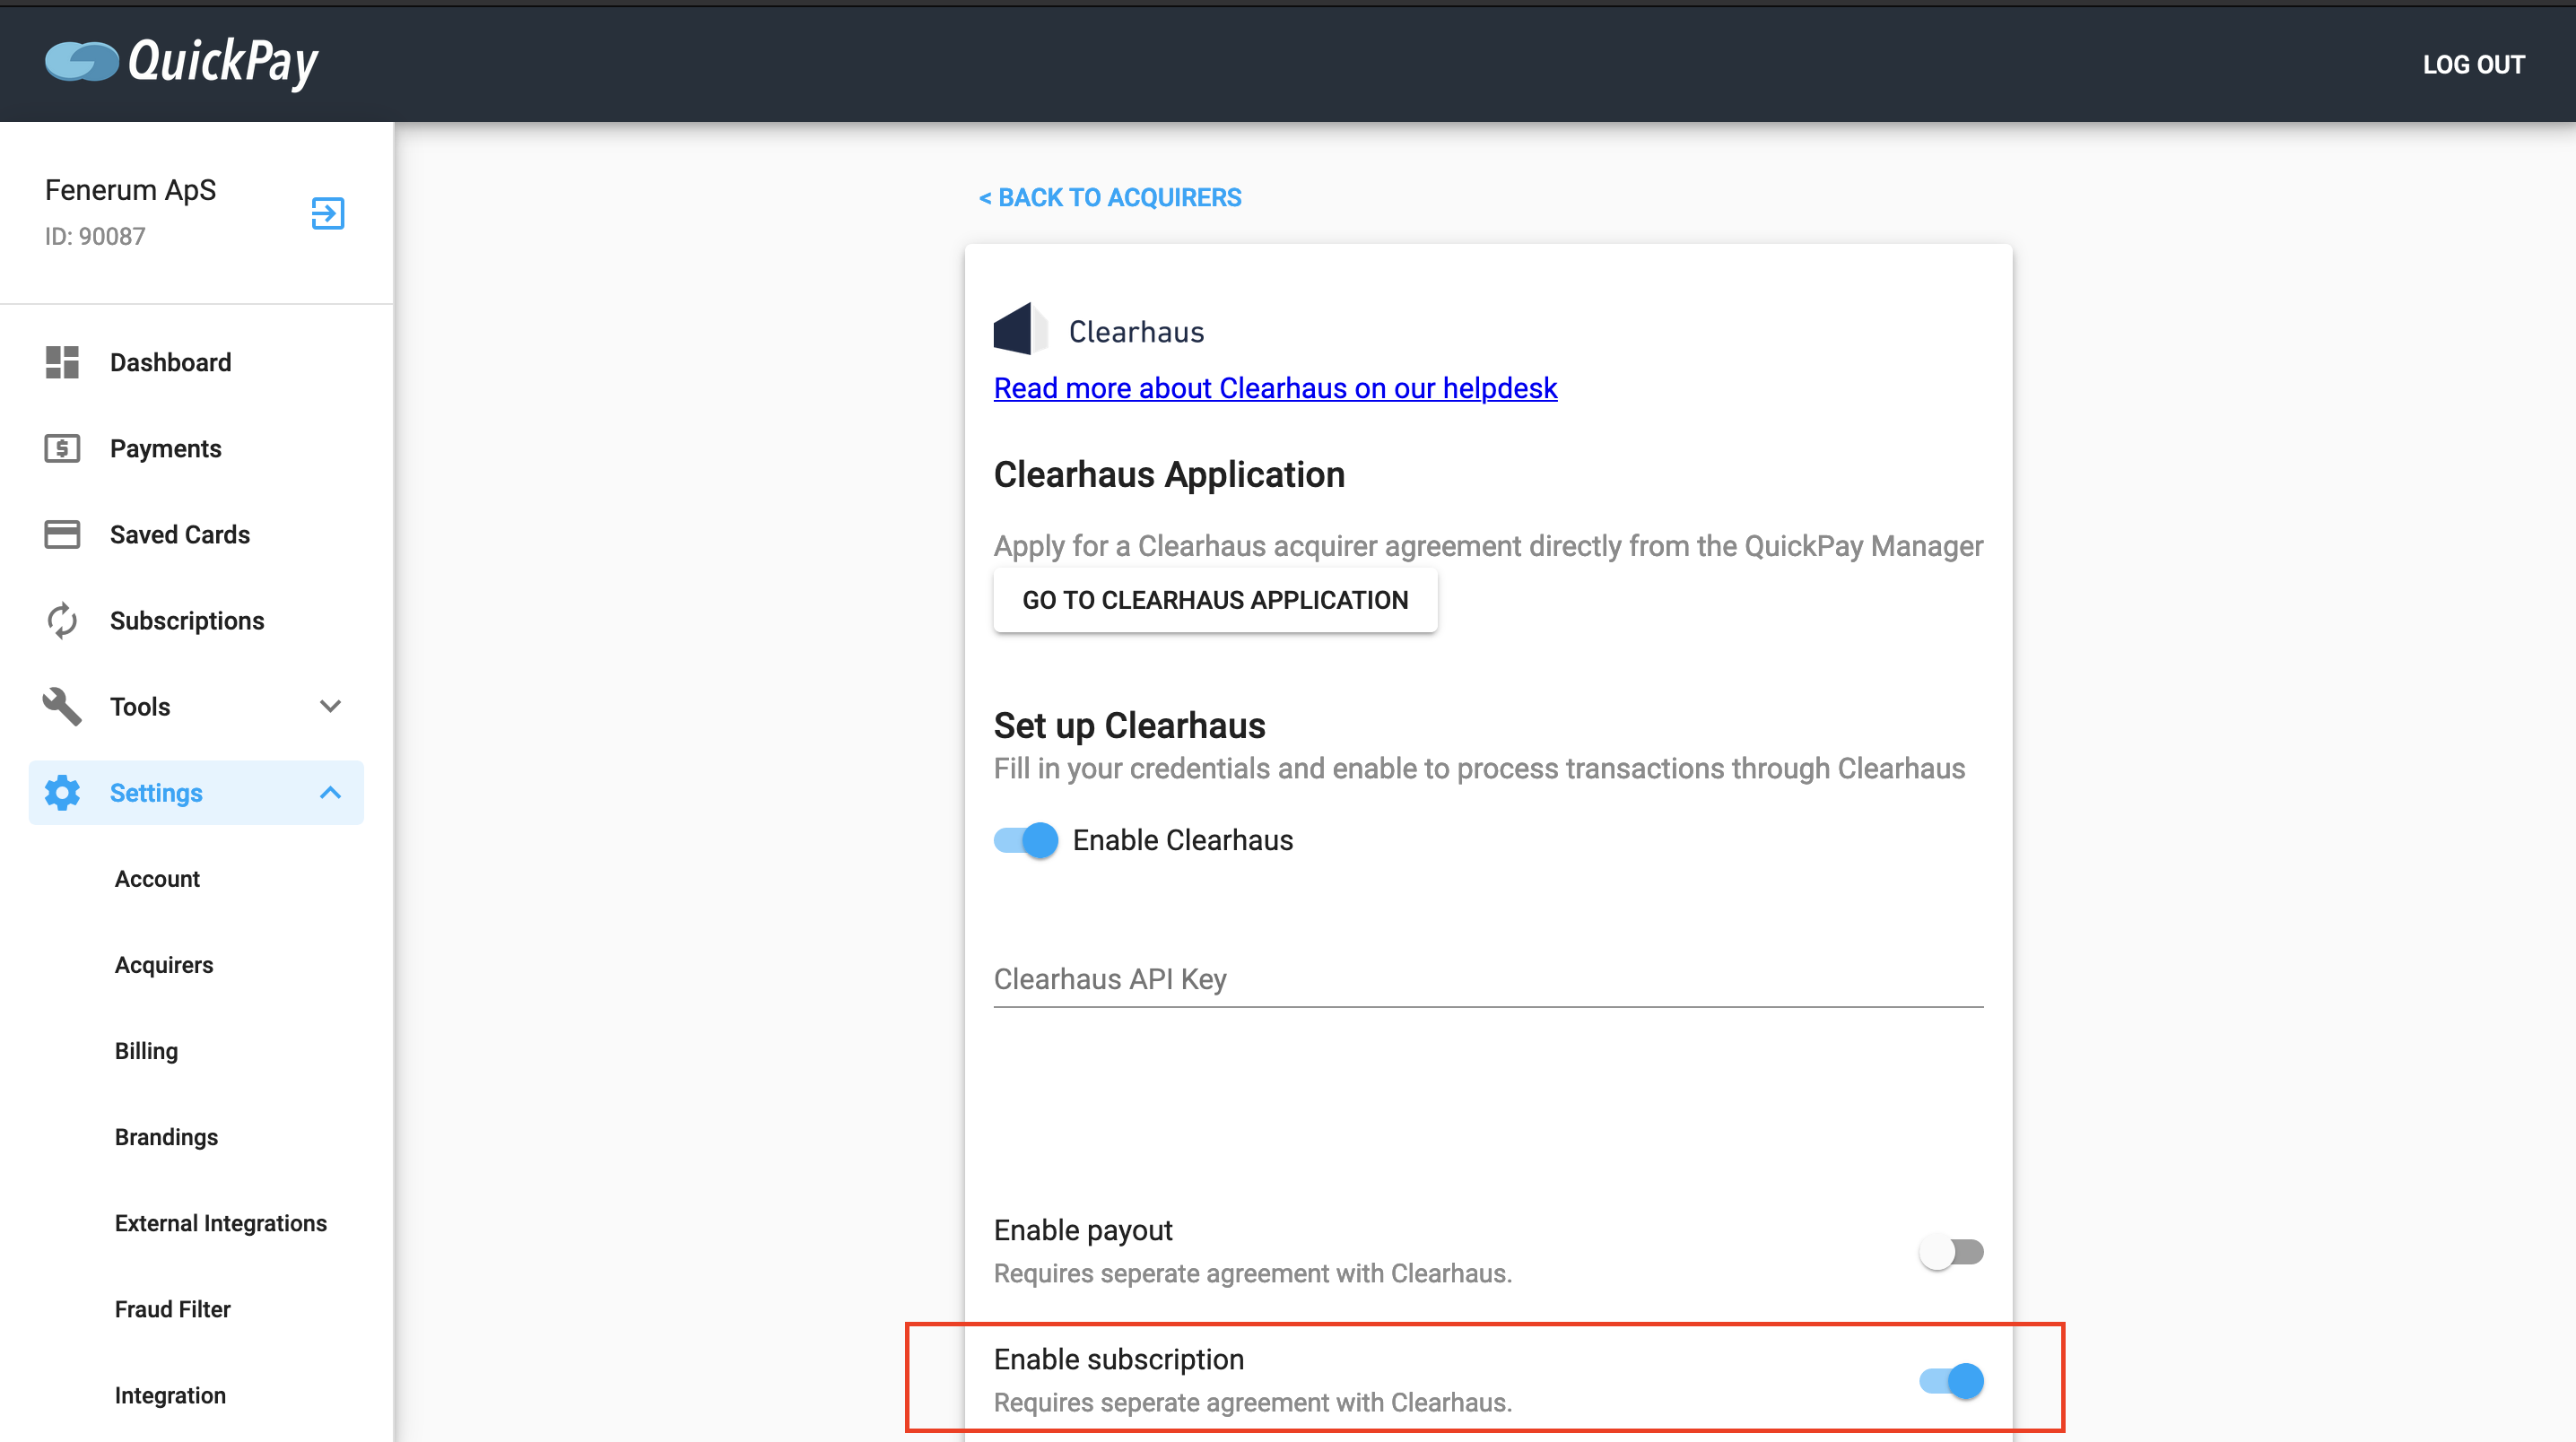The width and height of the screenshot is (2576, 1442).
Task: Click the QuickPay logo
Action: 182,62
